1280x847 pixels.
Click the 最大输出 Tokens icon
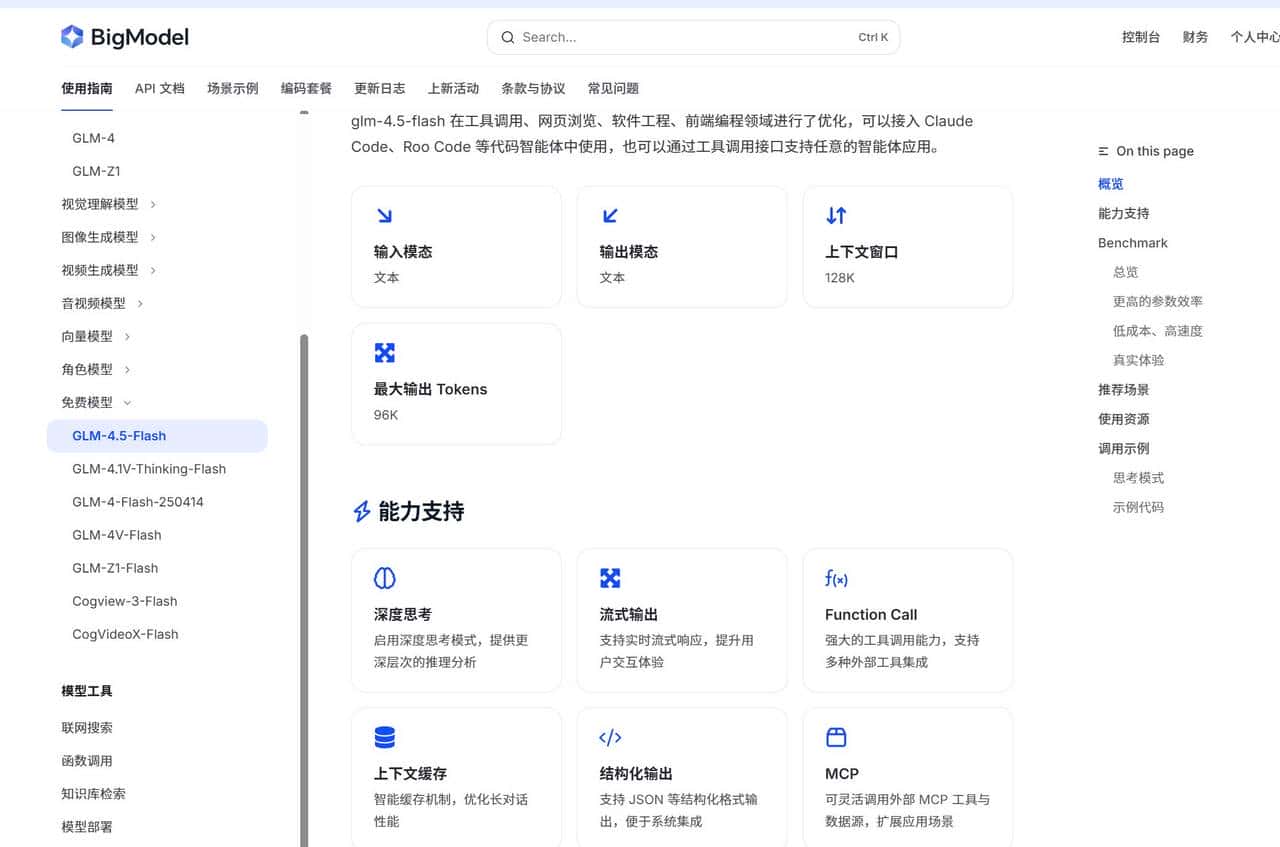pos(385,352)
